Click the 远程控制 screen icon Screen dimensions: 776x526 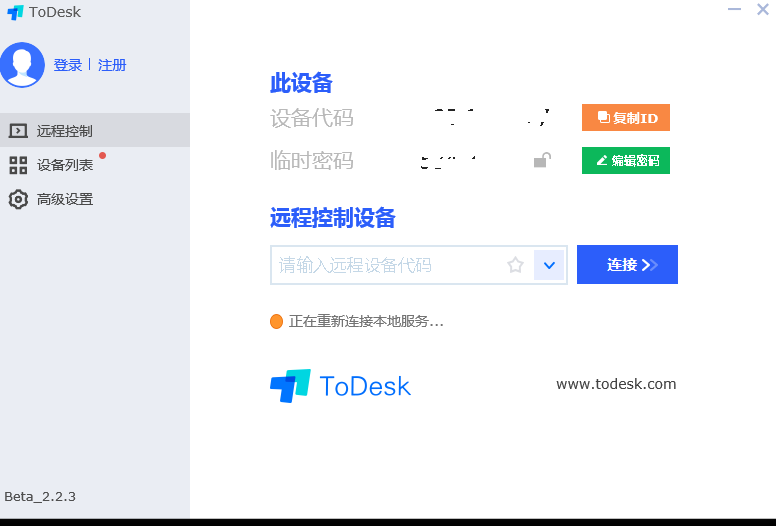click(x=18, y=131)
